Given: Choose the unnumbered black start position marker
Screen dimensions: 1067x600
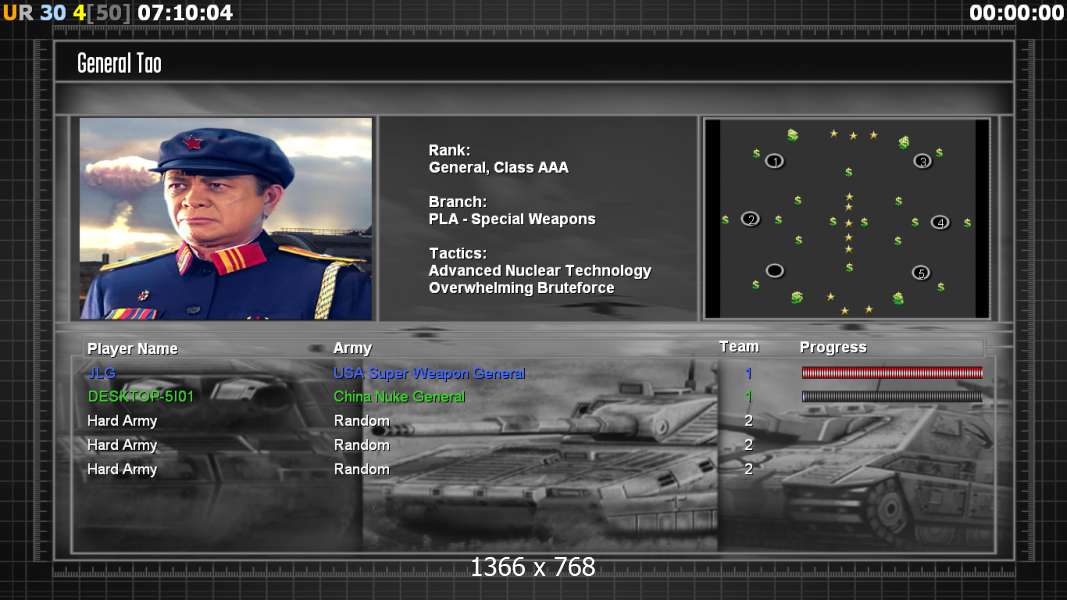Looking at the screenshot, I should [774, 271].
